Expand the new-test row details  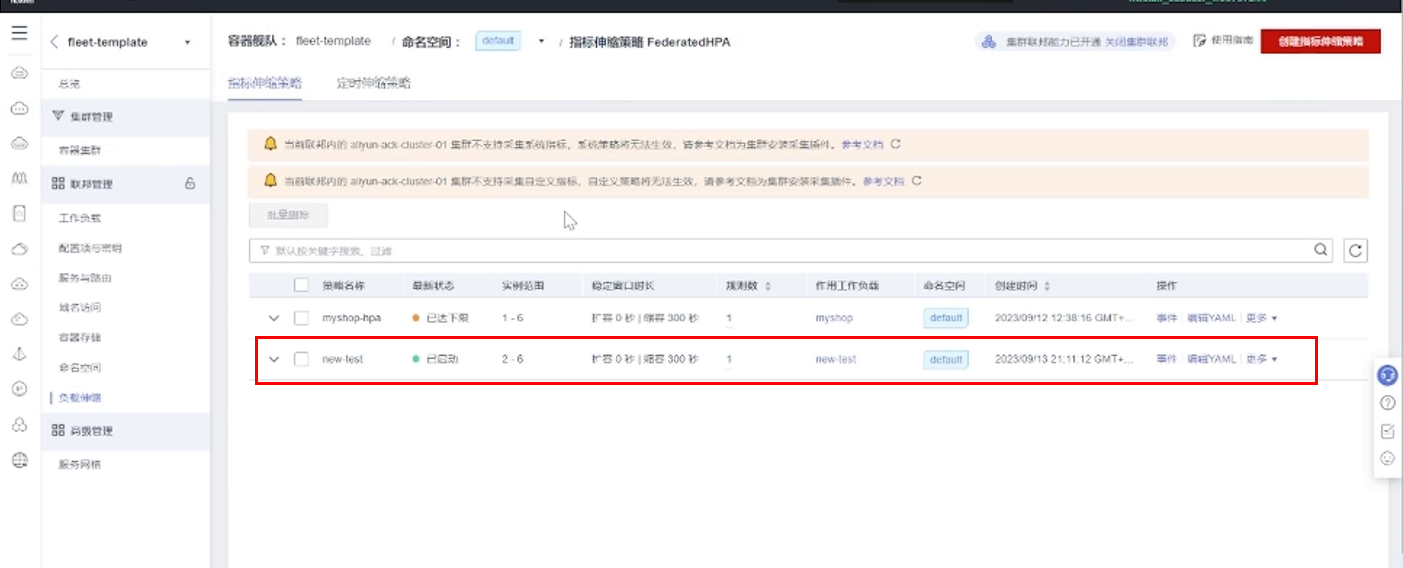[274, 359]
